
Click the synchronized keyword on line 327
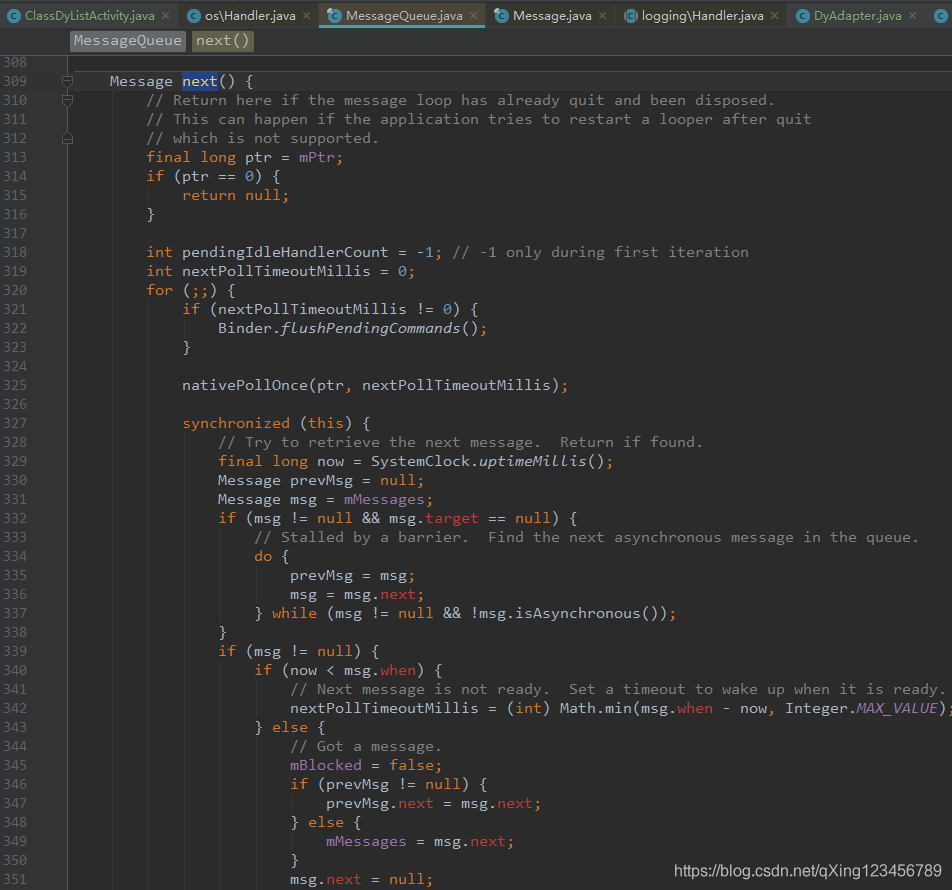coord(236,423)
